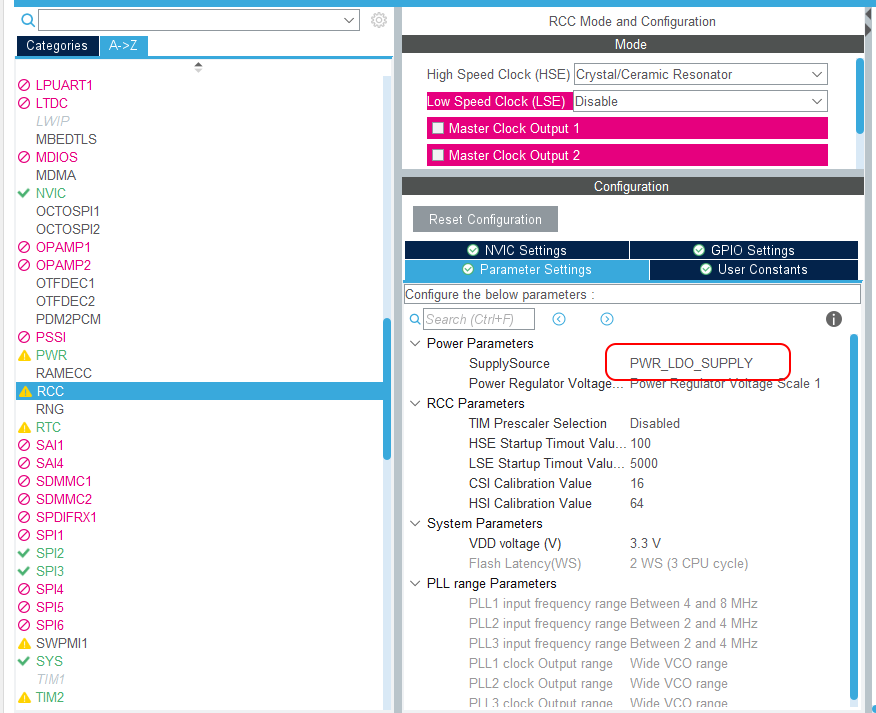Click the search magnifier icon above categories
This screenshot has height=713, width=876.
28,21
